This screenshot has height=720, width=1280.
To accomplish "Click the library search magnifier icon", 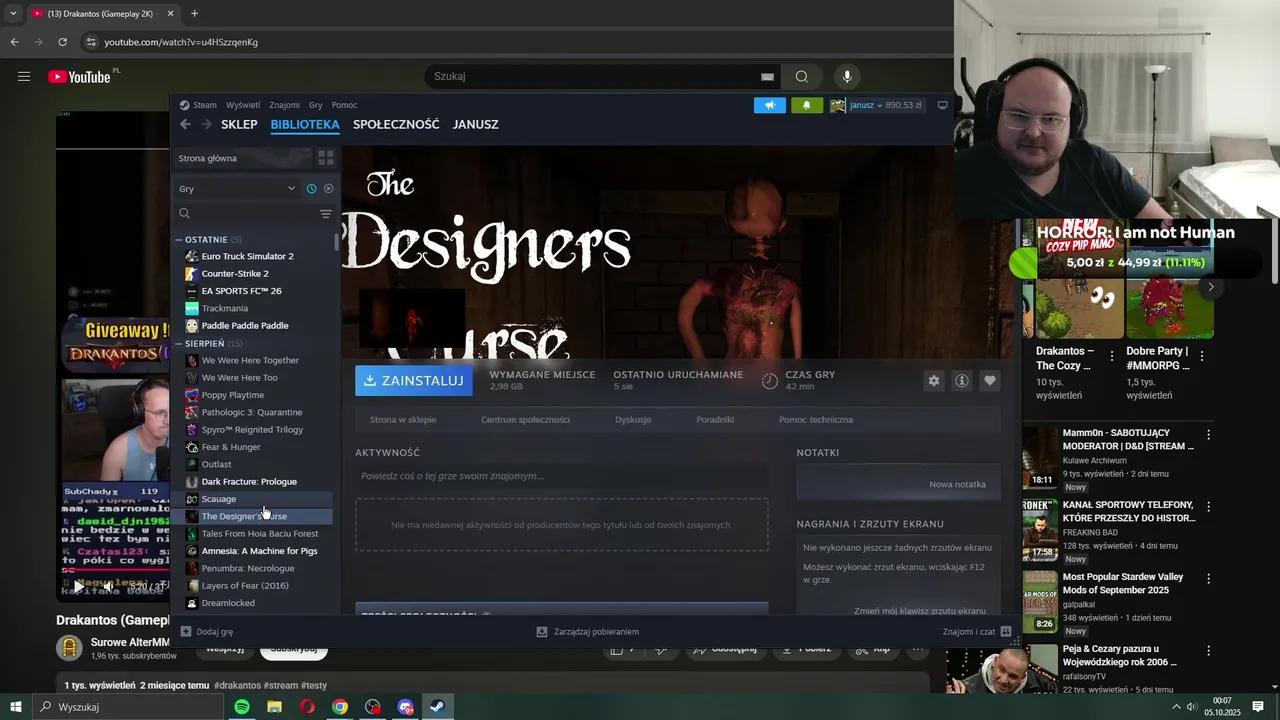I will 184,213.
